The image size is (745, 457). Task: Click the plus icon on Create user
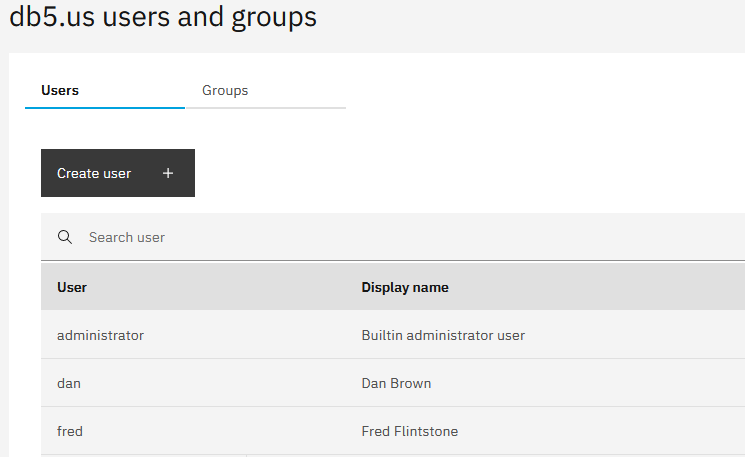click(168, 173)
